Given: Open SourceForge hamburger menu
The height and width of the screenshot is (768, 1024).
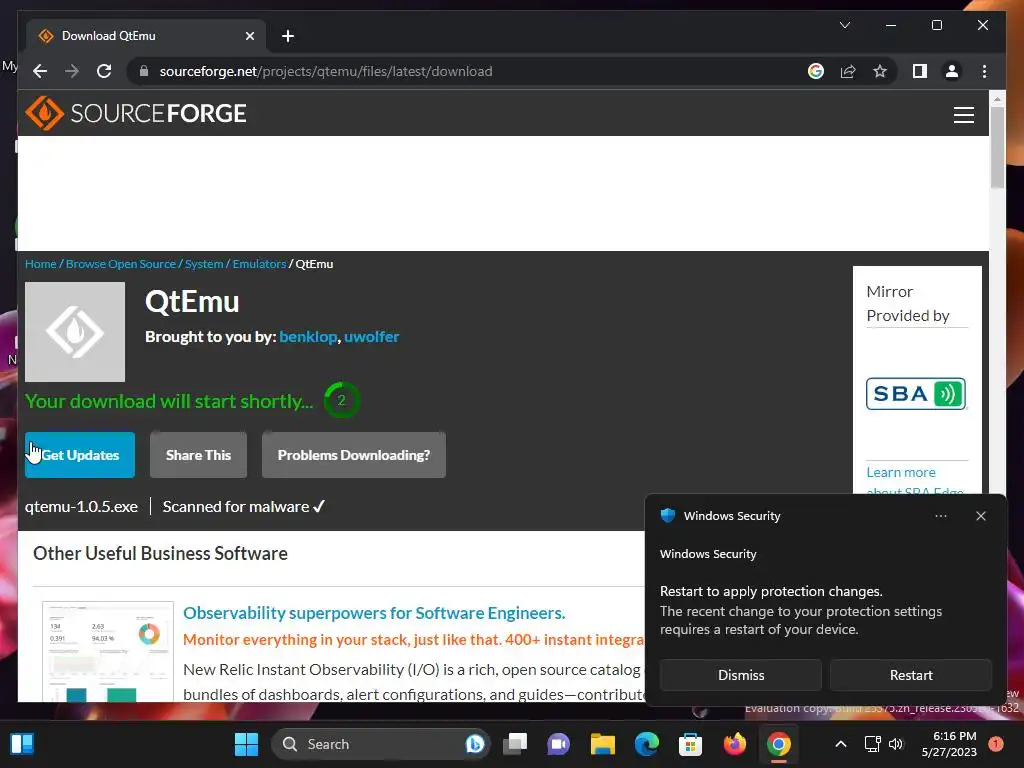Looking at the screenshot, I should click(963, 114).
